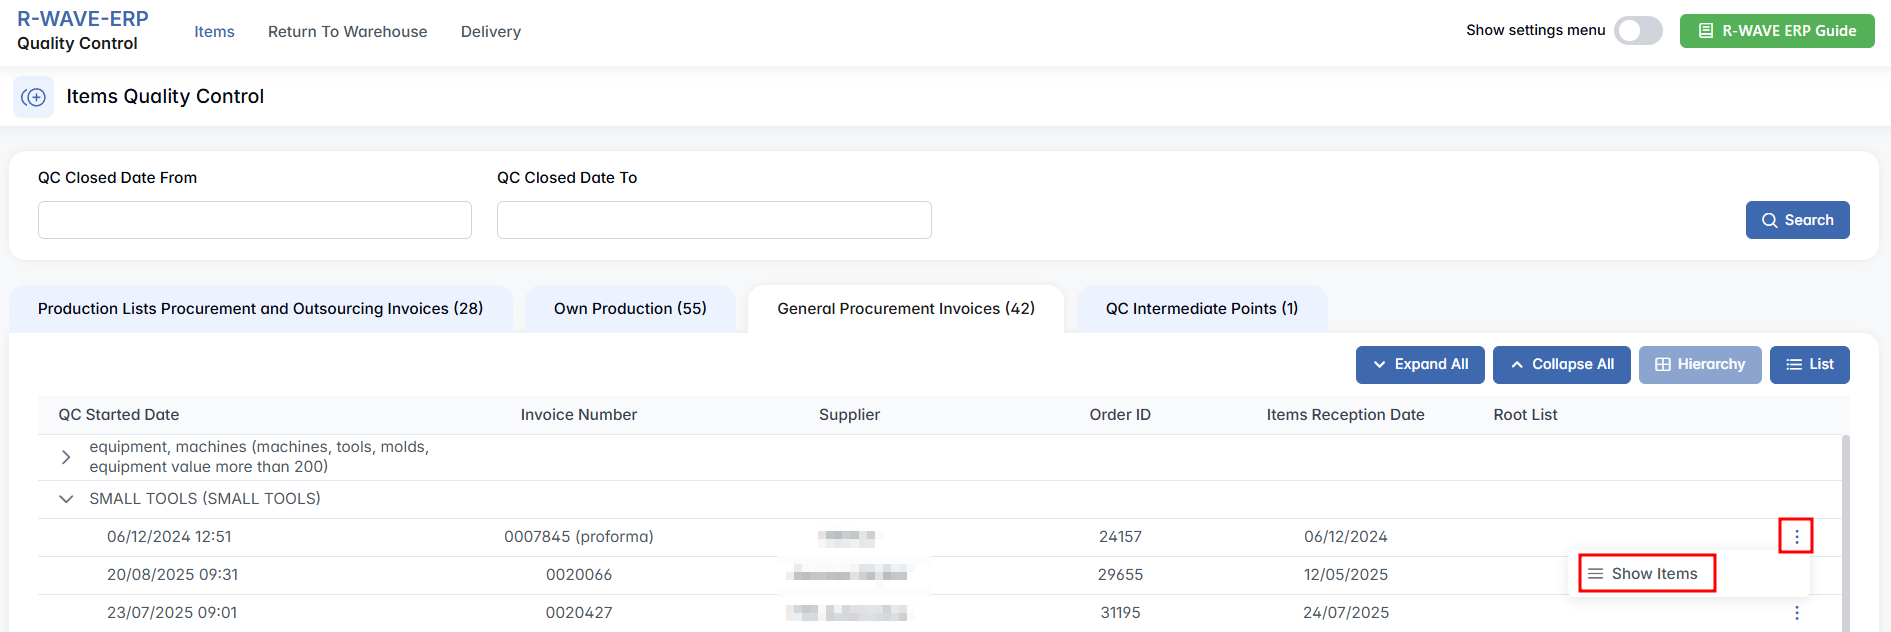This screenshot has width=1891, height=632.
Task: Expand the equipment, machines category row
Action: pyautogui.click(x=66, y=457)
